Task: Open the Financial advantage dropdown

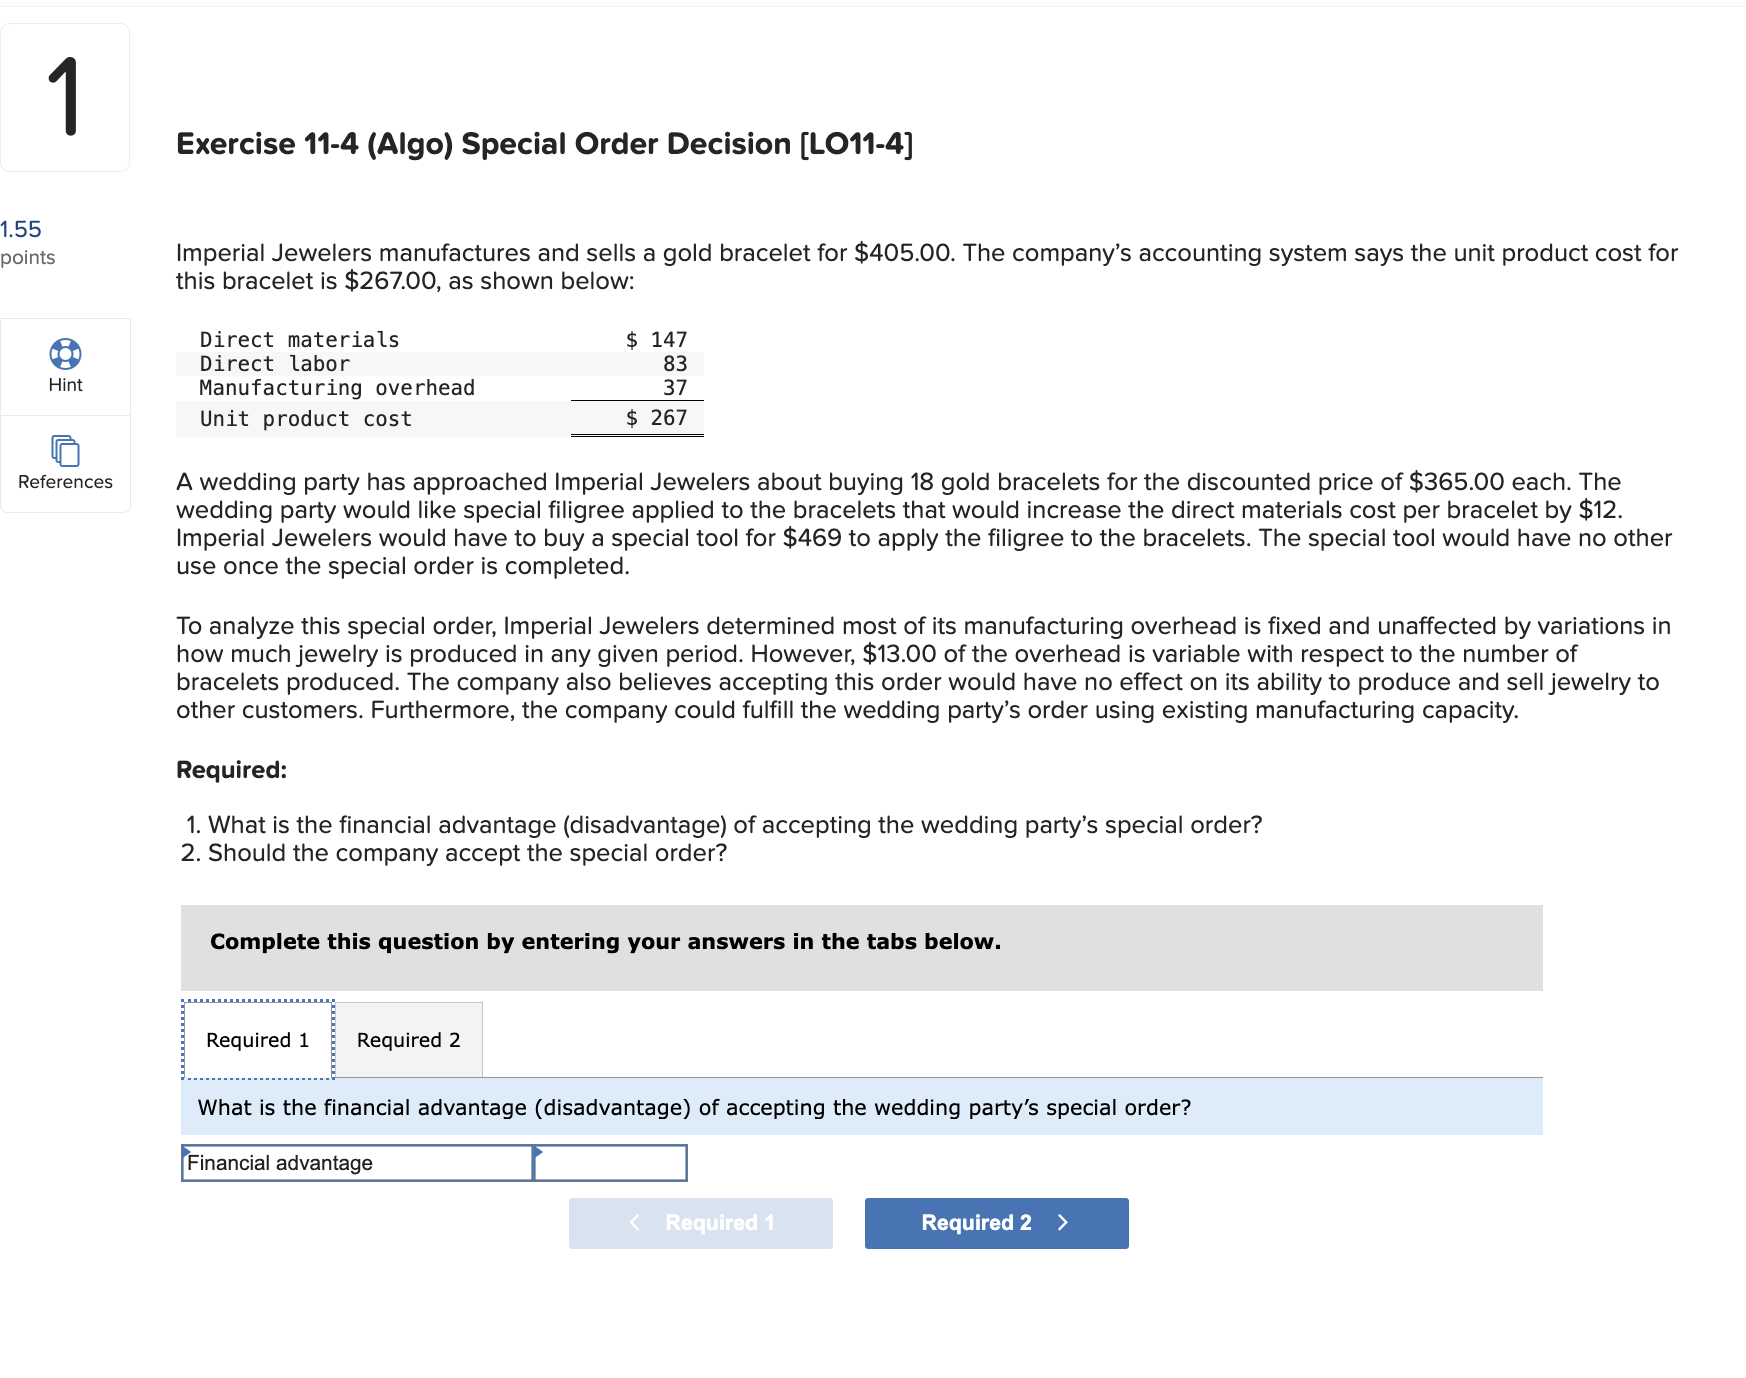Action: click(356, 1162)
